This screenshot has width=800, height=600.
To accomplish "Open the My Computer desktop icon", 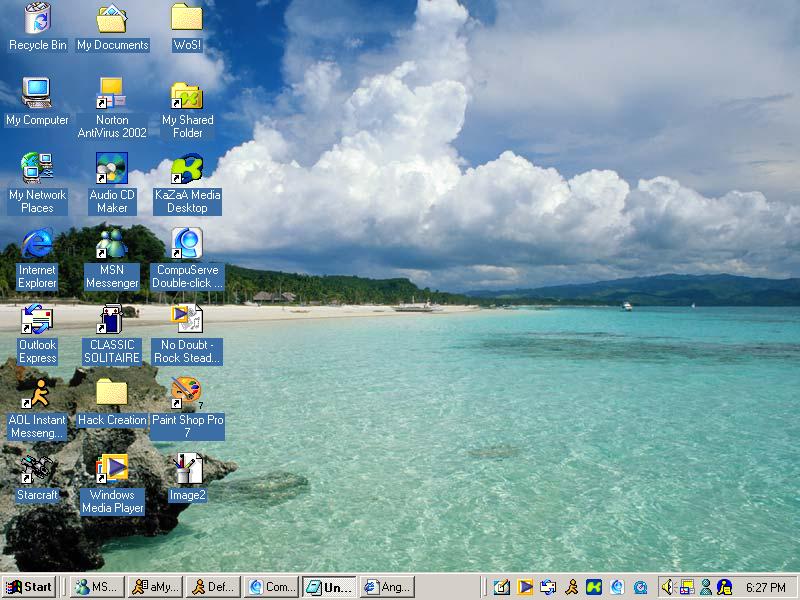I will [x=37, y=94].
